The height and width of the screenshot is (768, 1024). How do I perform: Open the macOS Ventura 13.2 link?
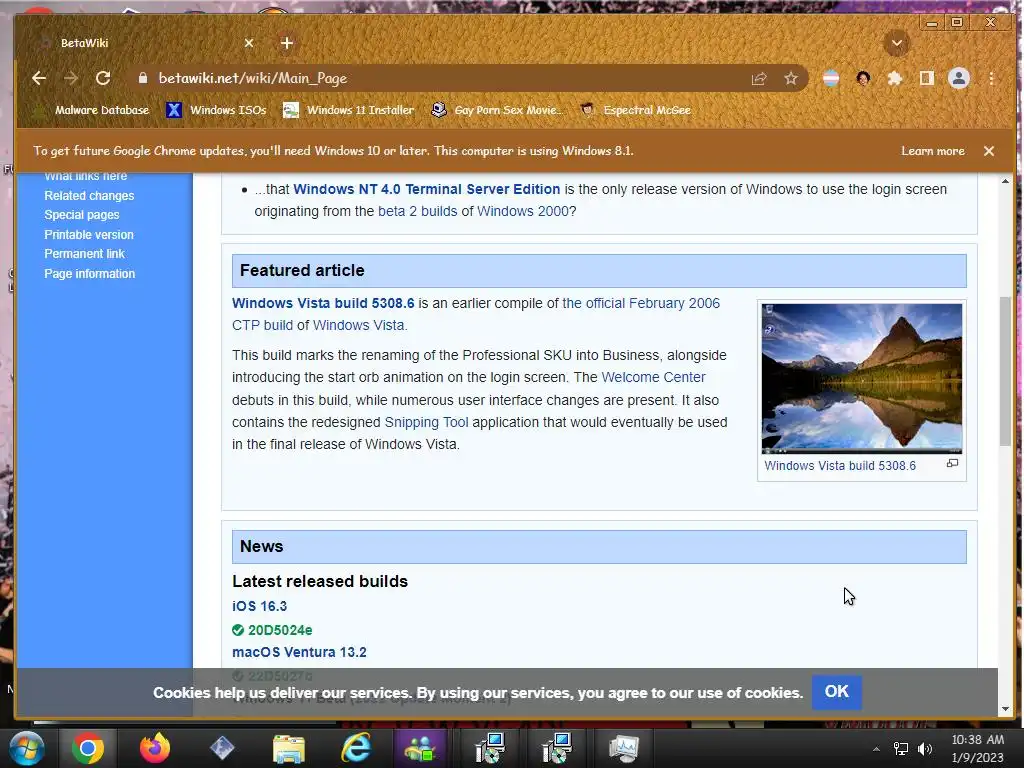click(x=299, y=652)
